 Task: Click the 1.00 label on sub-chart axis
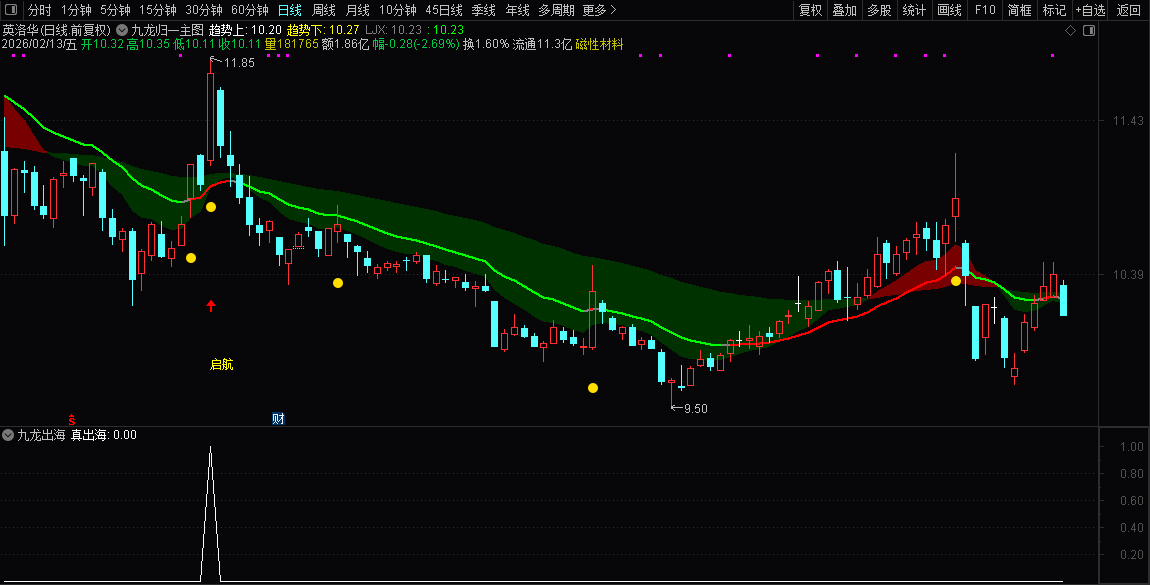[x=1132, y=446]
